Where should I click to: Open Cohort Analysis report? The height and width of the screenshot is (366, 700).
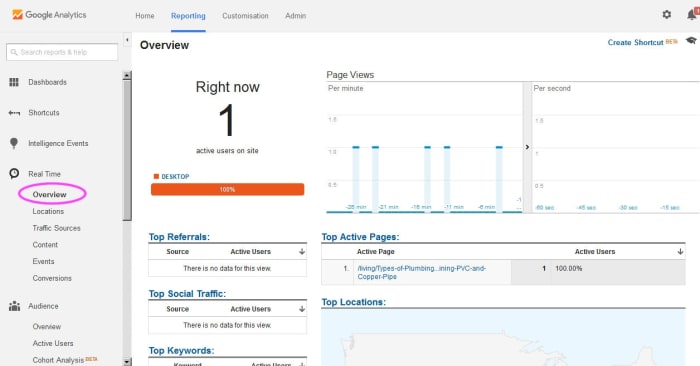(58, 360)
